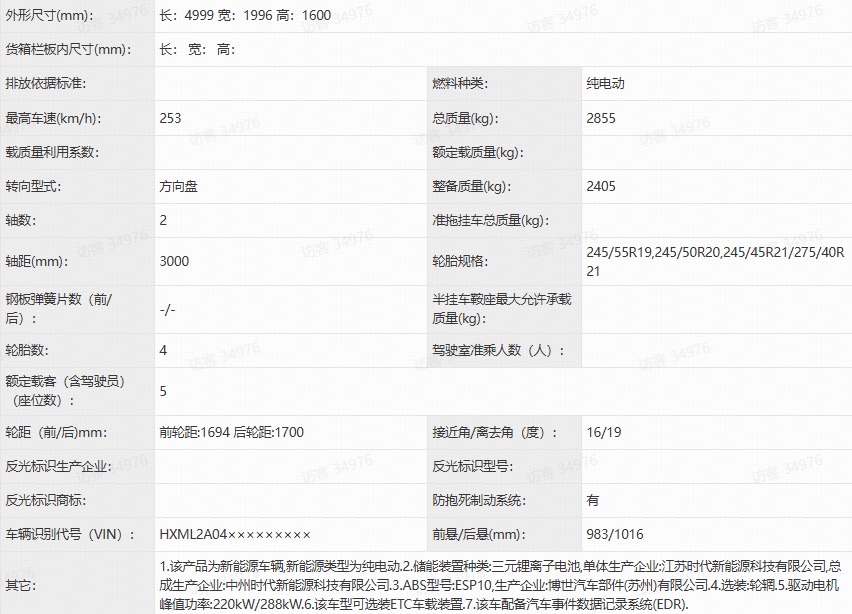852x614 pixels.
Task: Select the ABS value 有
Action: [x=593, y=500]
